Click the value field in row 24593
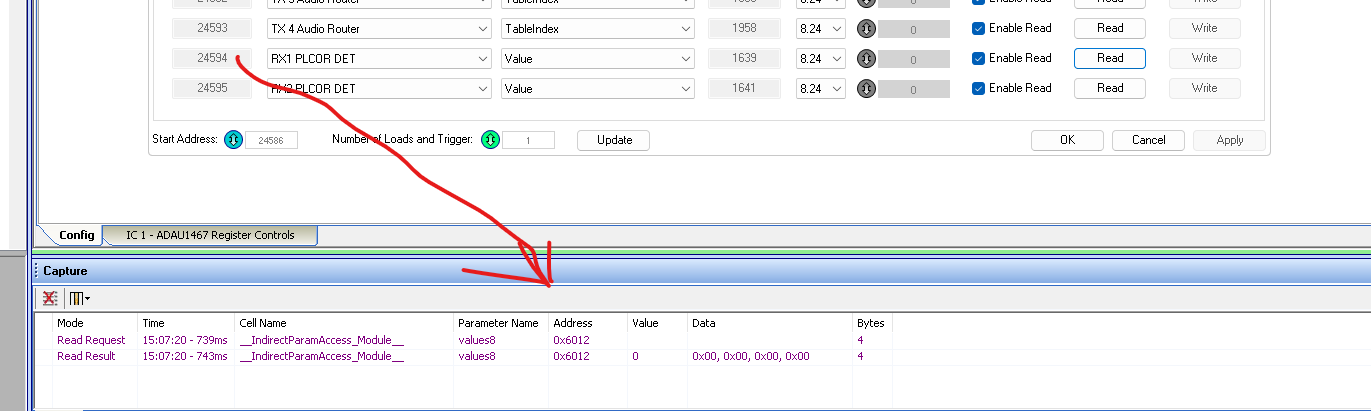The image size is (1371, 411). pos(914,29)
